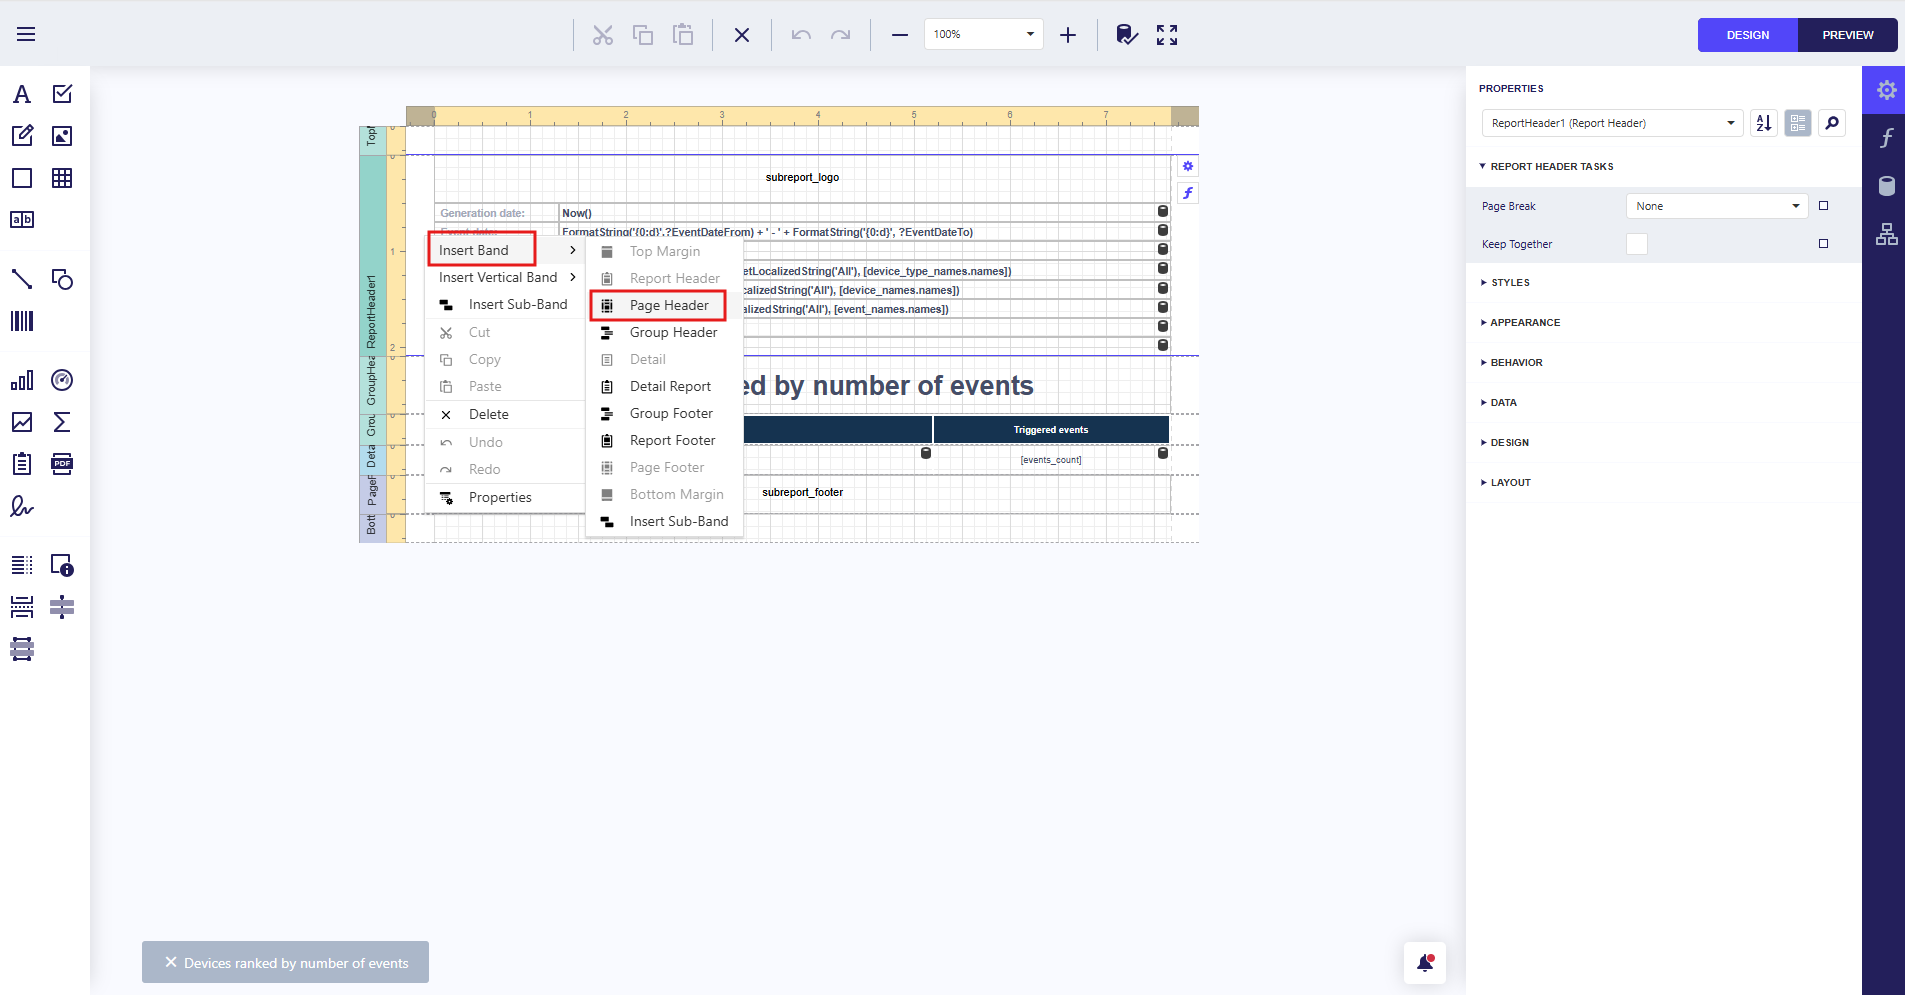This screenshot has width=1905, height=995.
Task: Toggle the Keep Together checkbox
Action: click(1636, 244)
